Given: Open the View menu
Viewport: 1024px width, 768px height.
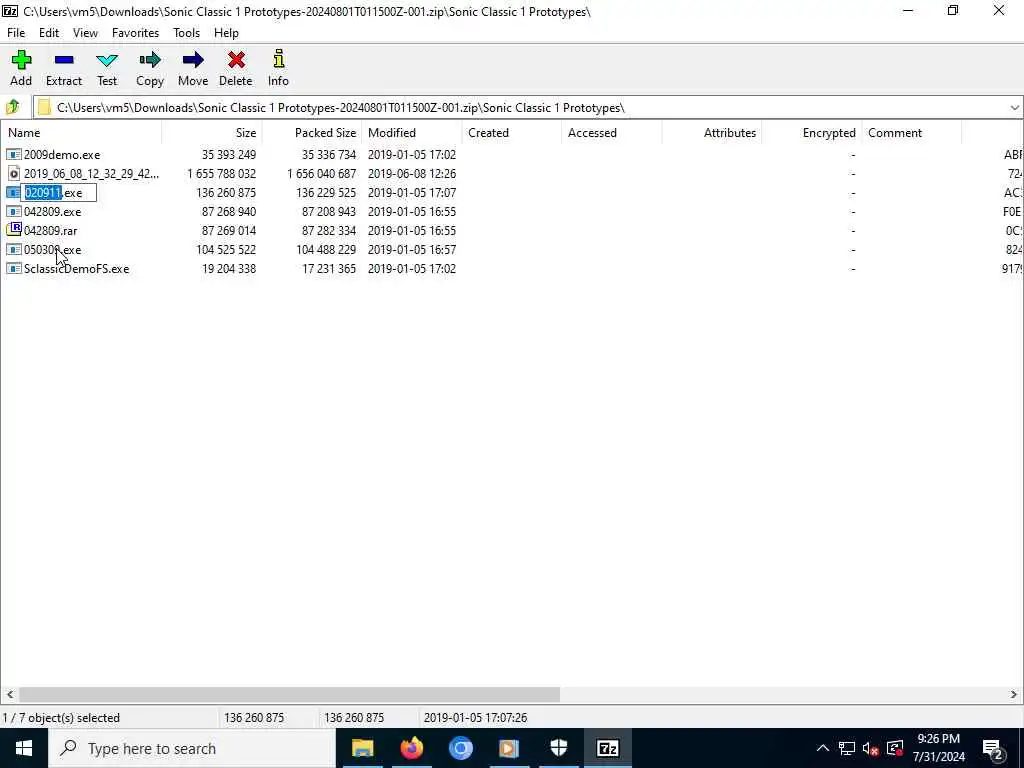Looking at the screenshot, I should click(85, 33).
